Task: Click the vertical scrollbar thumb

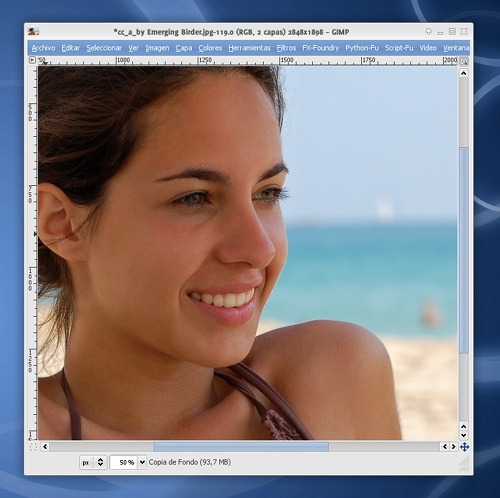Action: coord(464,250)
